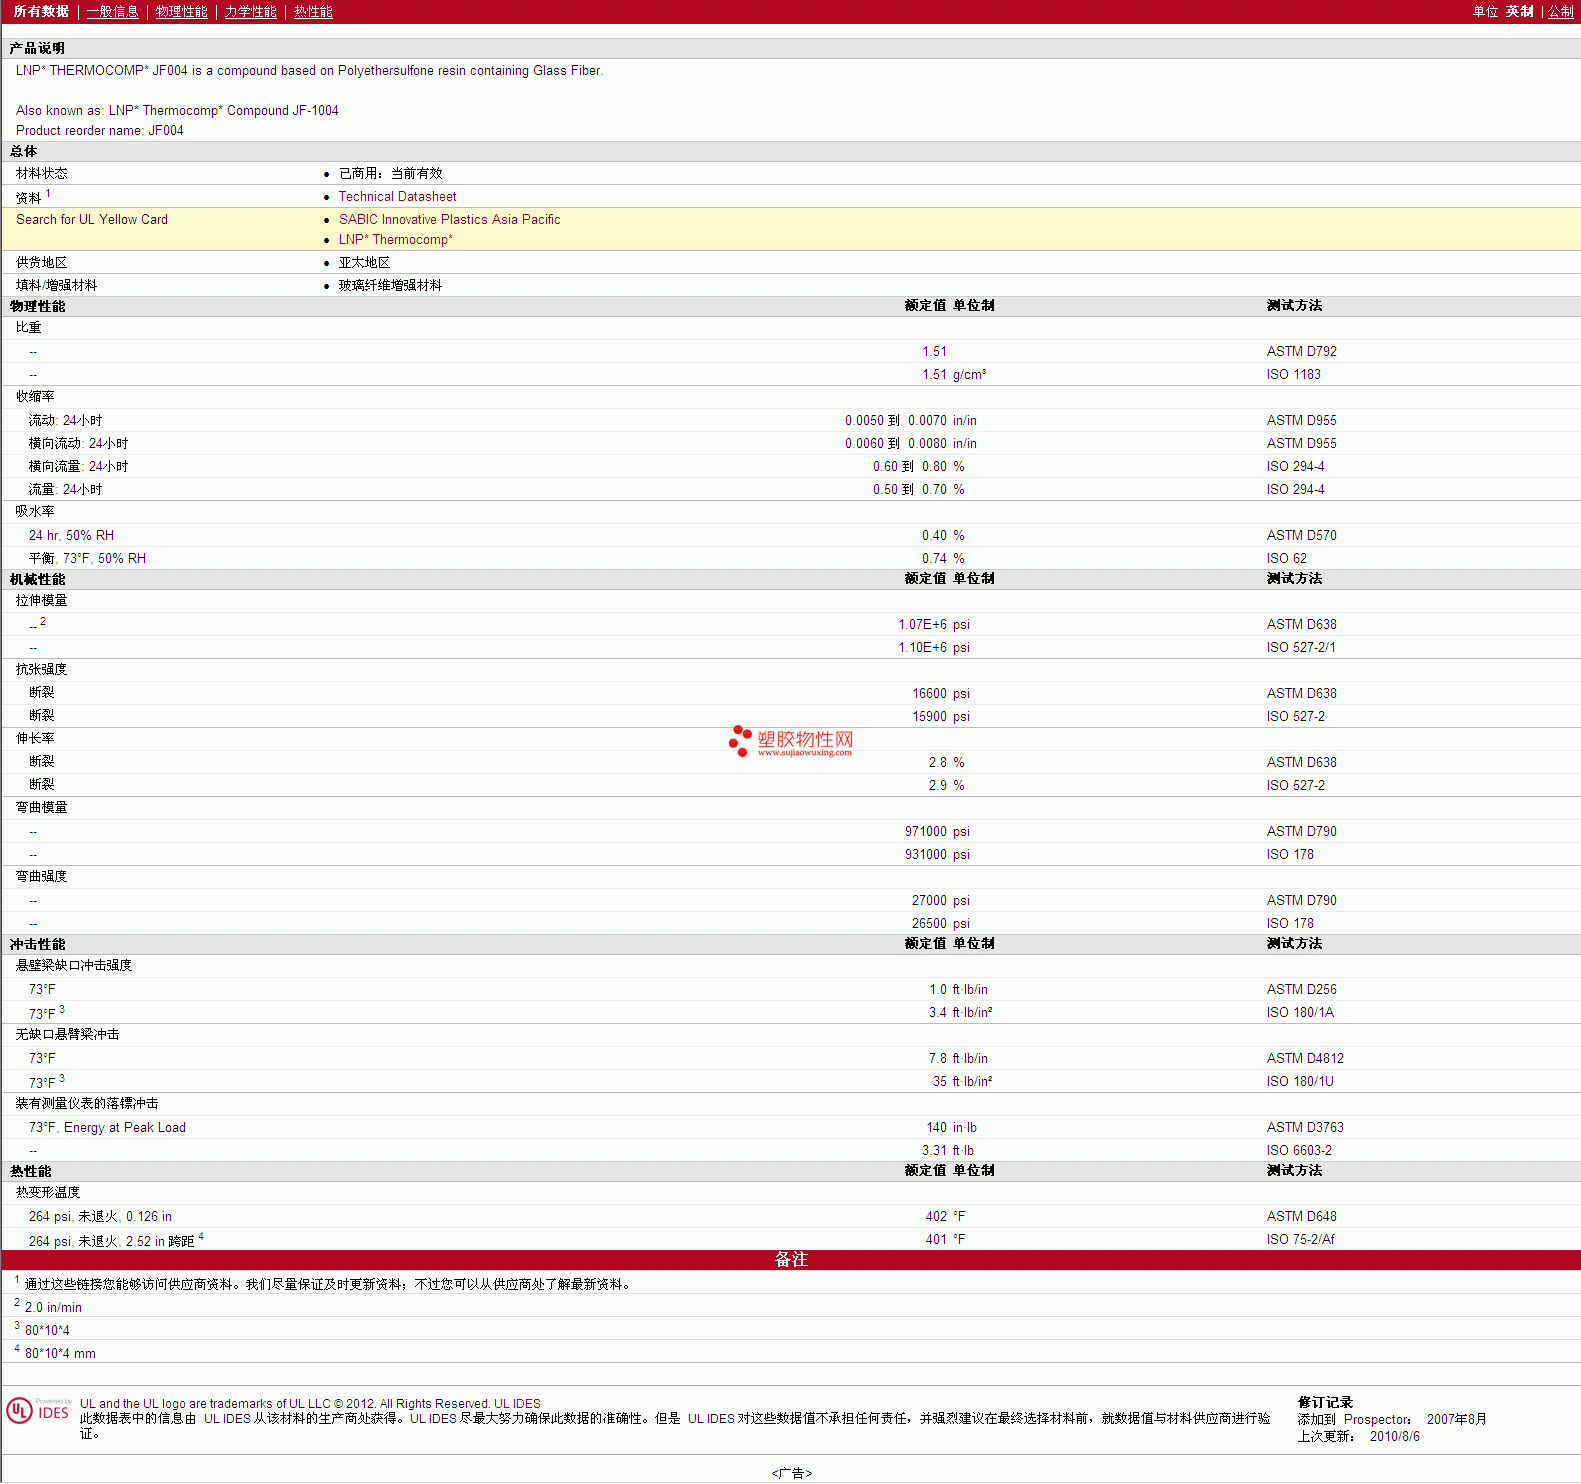
Task: Switch to the 力学性能 tab
Action: pyautogui.click(x=250, y=11)
